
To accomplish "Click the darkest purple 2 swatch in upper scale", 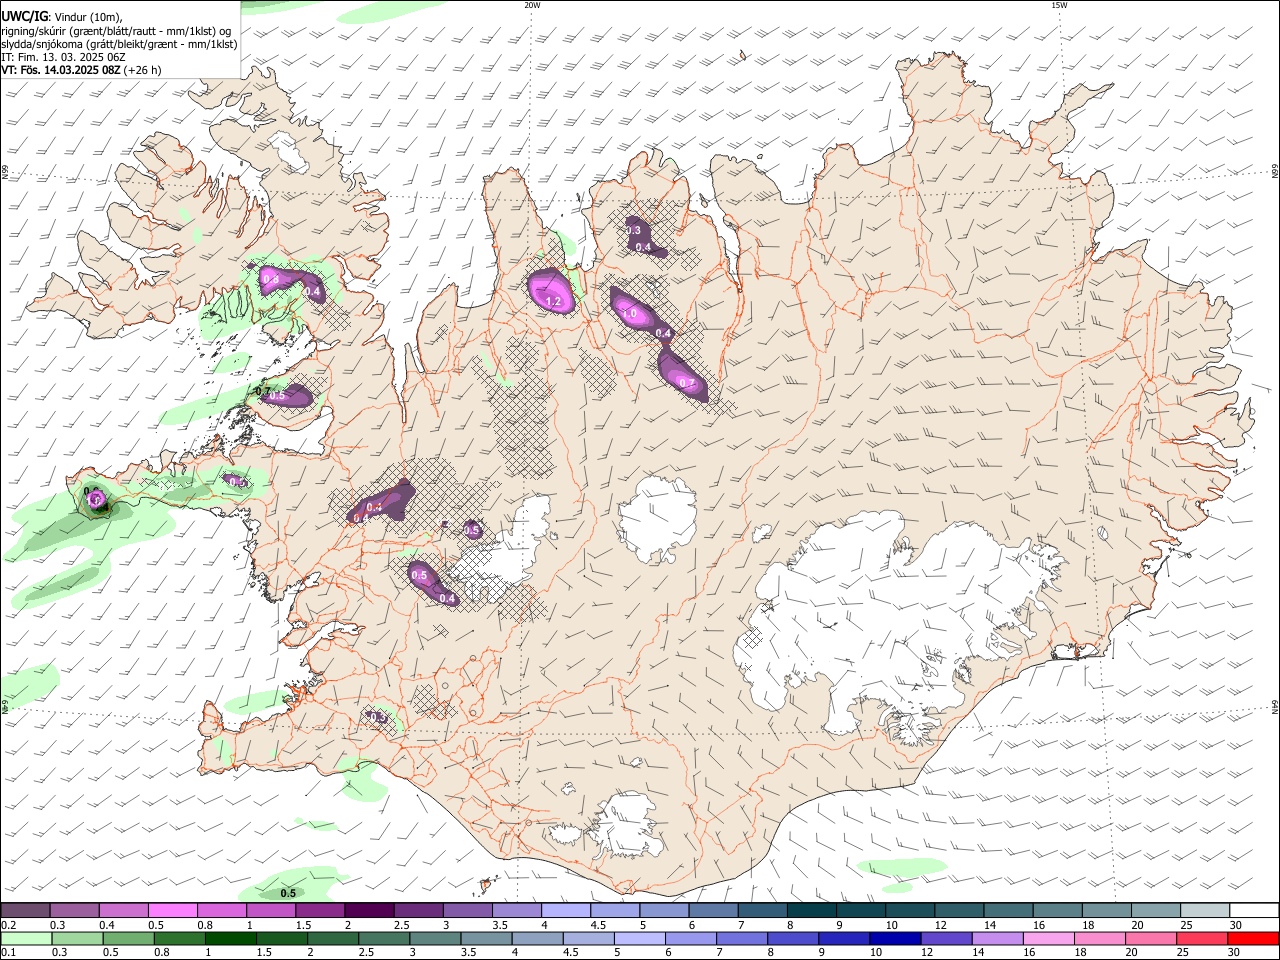I will [x=369, y=910].
